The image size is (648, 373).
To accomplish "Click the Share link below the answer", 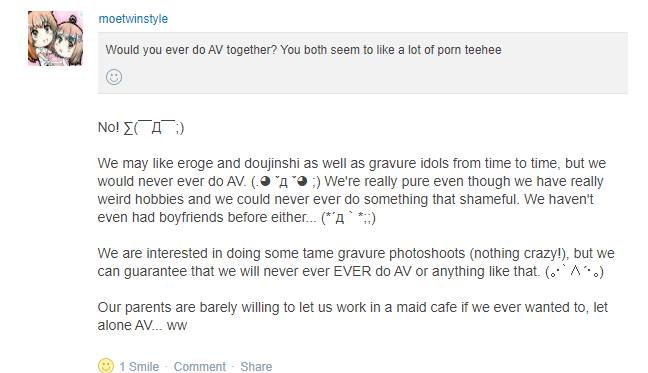I will (x=256, y=366).
